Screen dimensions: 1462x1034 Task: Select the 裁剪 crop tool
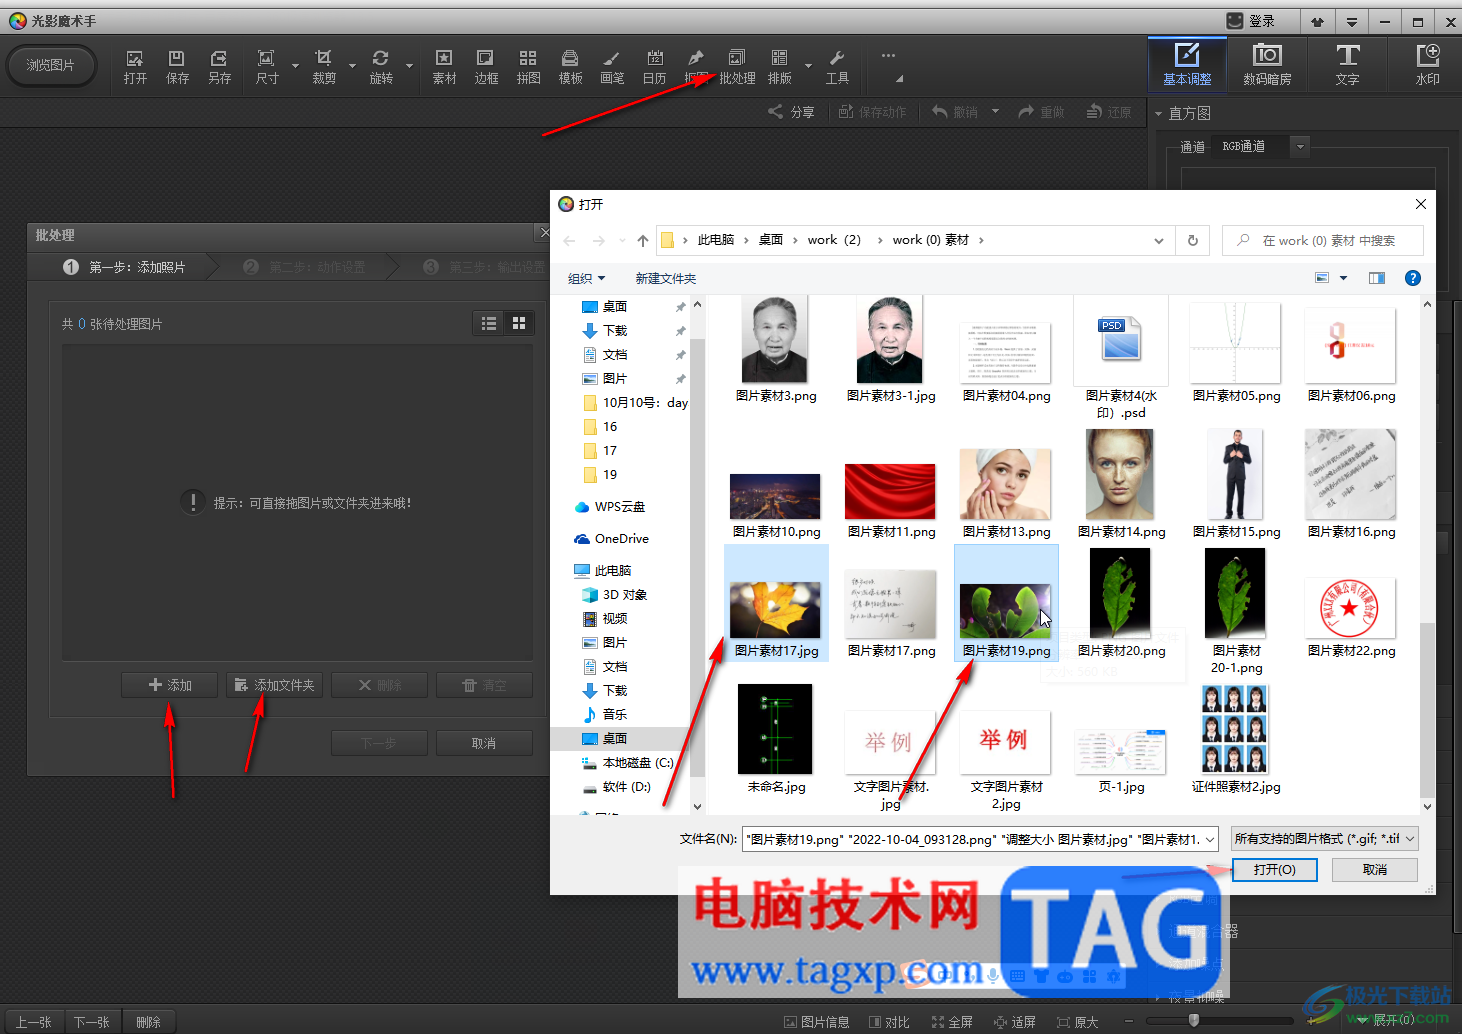click(324, 67)
